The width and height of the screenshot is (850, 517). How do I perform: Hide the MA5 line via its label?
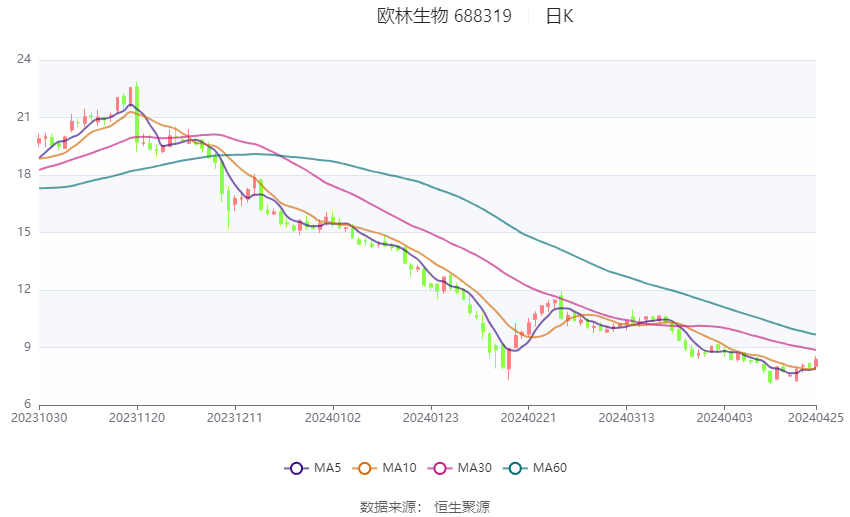point(327,468)
